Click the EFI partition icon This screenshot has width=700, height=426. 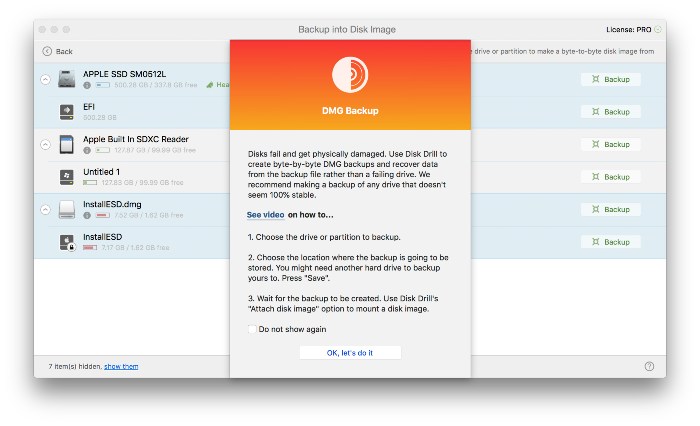coord(67,112)
